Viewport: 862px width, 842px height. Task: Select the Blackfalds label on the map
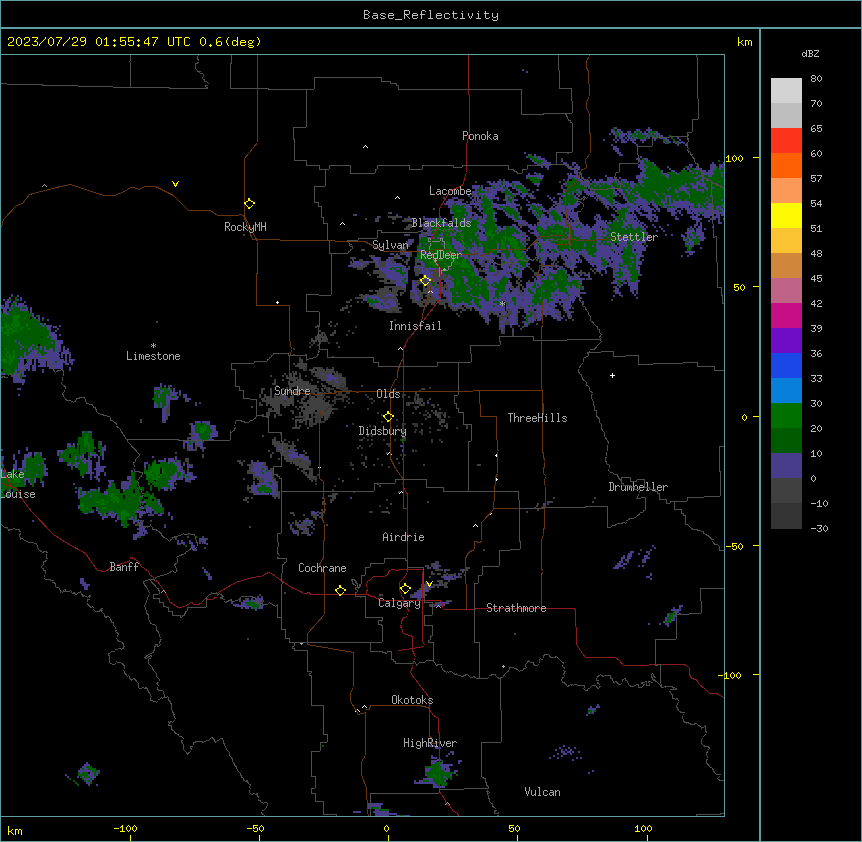[x=441, y=223]
